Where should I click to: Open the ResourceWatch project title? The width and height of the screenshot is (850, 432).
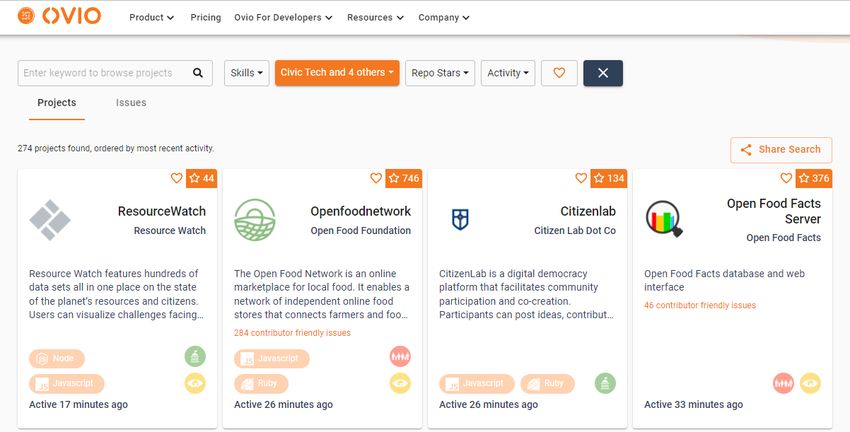(162, 211)
